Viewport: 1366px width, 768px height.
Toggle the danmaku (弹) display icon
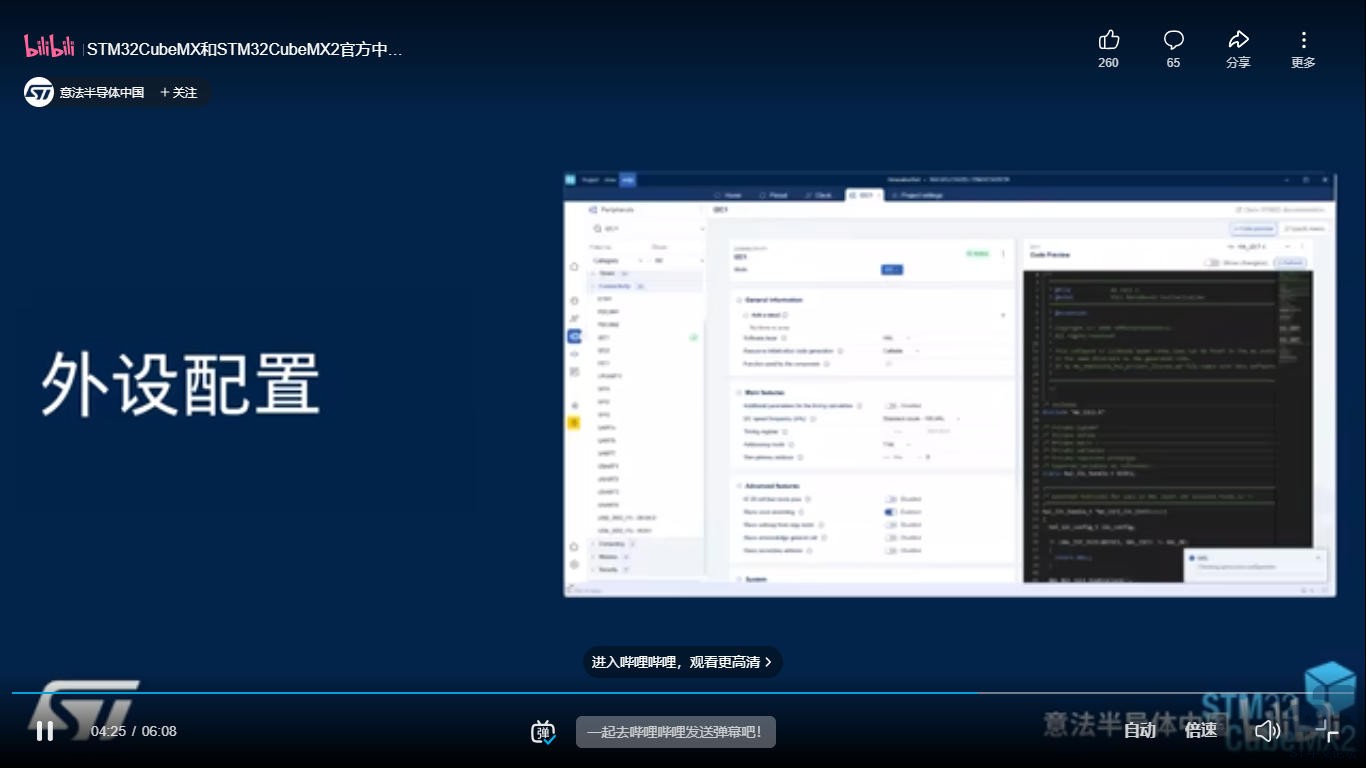tap(543, 732)
